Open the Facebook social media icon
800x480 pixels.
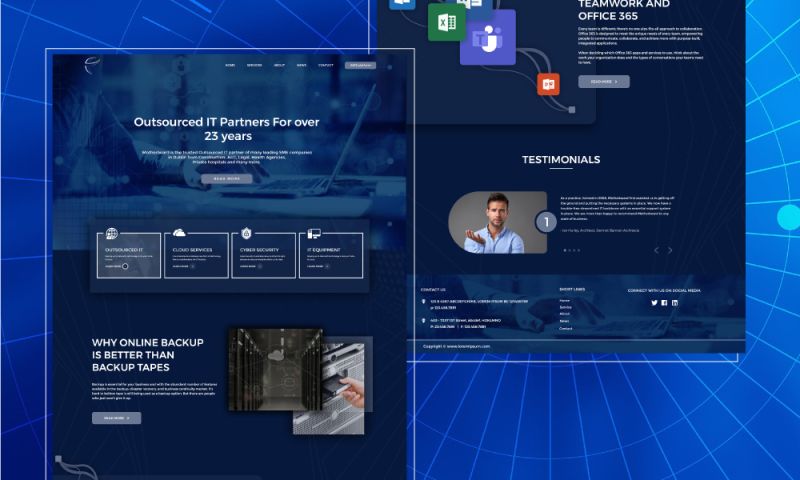[664, 302]
